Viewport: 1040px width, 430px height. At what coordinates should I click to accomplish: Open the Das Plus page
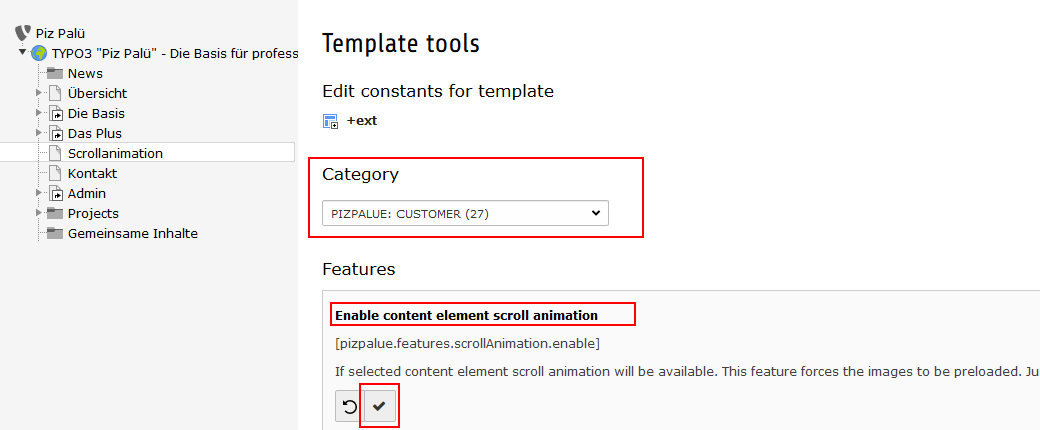click(95, 133)
